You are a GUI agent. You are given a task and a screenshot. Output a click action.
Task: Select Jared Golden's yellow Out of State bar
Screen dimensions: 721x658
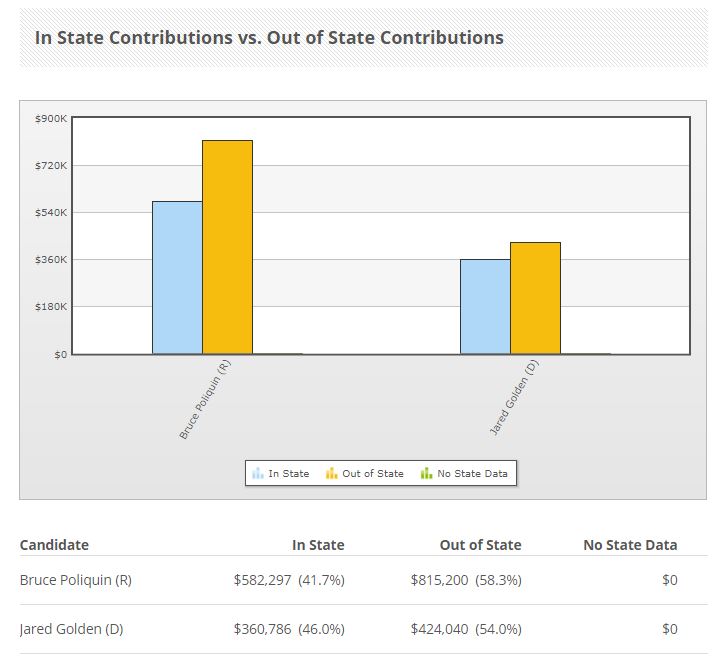coord(535,298)
